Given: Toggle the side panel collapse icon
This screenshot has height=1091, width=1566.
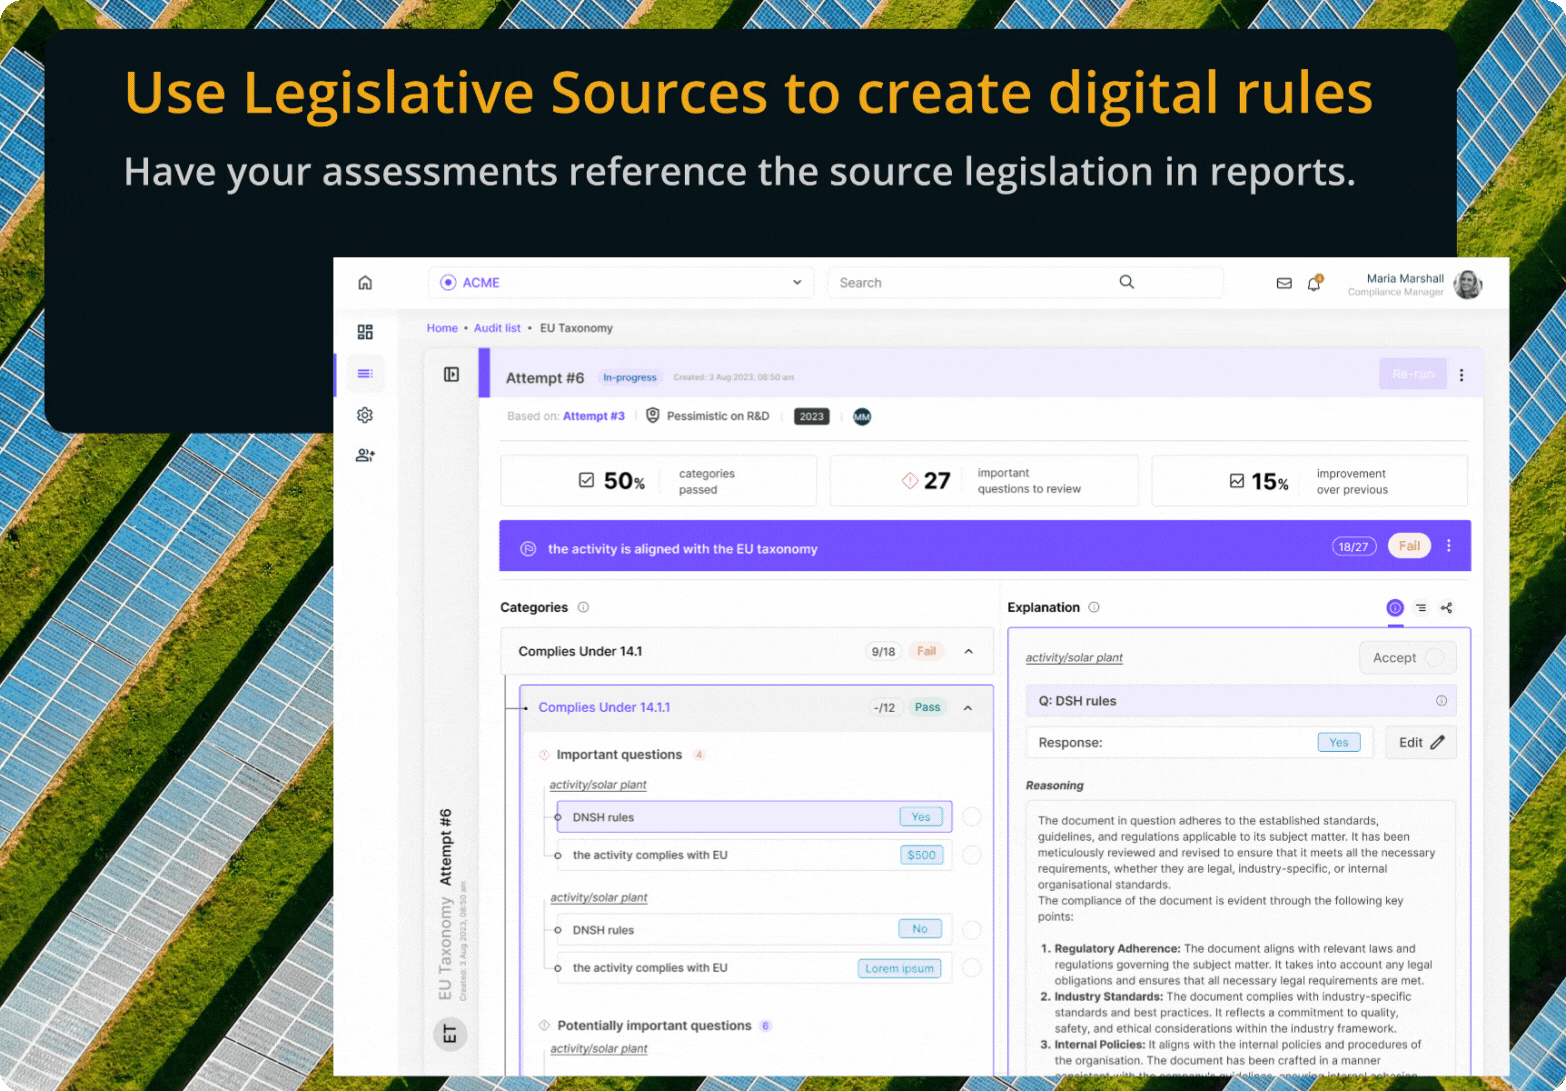Looking at the screenshot, I should (451, 374).
